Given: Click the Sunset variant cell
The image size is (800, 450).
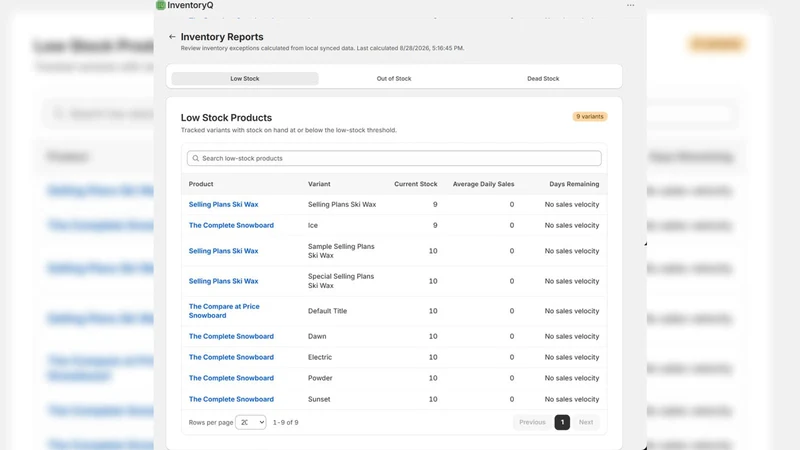Looking at the screenshot, I should [x=319, y=399].
